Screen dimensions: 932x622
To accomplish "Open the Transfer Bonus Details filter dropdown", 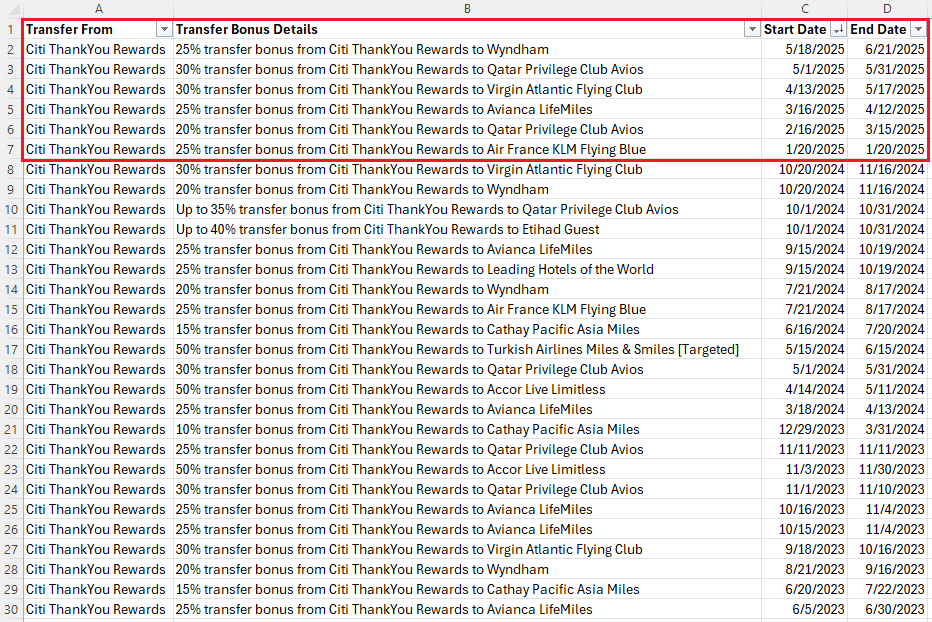I will [x=752, y=29].
